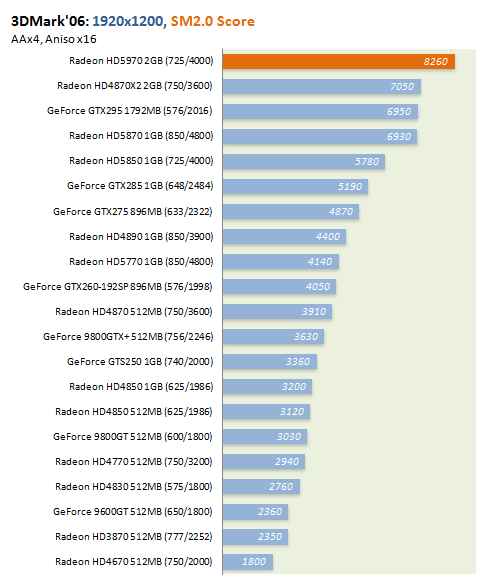This screenshot has width=481, height=579.
Task: Select the GeForce 9800GTX+ 512MB label
Action: click(128, 336)
